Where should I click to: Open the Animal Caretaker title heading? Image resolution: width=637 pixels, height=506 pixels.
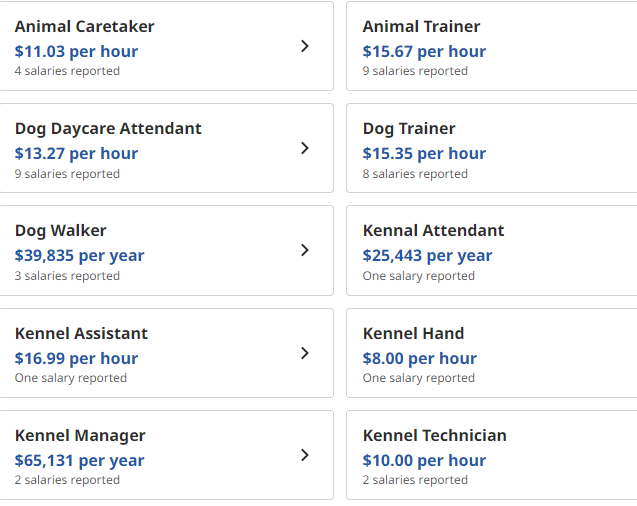click(84, 27)
